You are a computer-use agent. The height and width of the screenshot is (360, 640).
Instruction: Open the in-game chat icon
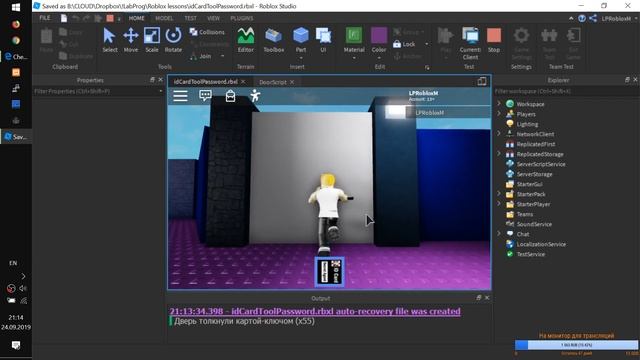(205, 96)
